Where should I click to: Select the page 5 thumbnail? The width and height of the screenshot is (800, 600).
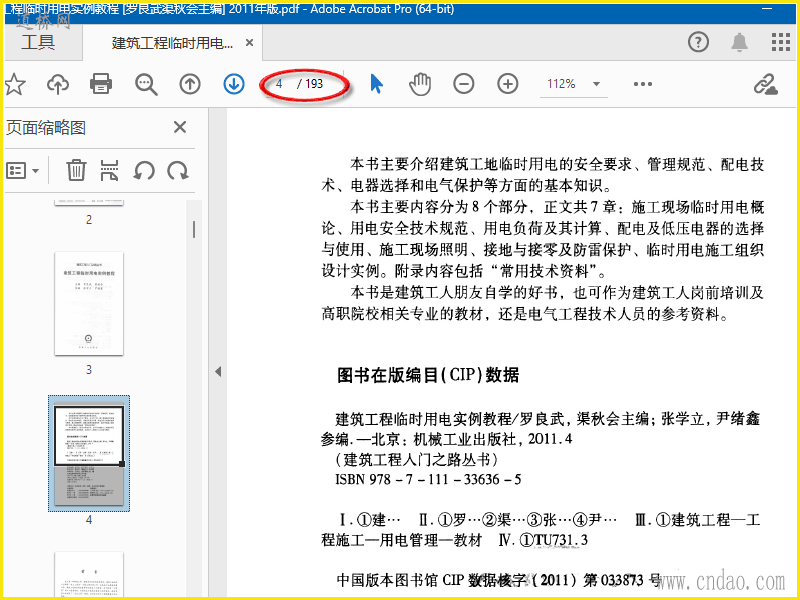(89, 573)
